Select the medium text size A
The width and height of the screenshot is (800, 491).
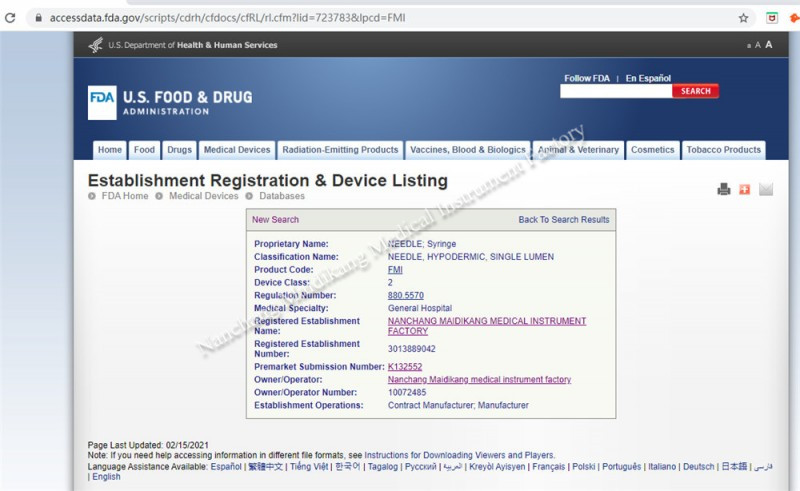tap(758, 45)
